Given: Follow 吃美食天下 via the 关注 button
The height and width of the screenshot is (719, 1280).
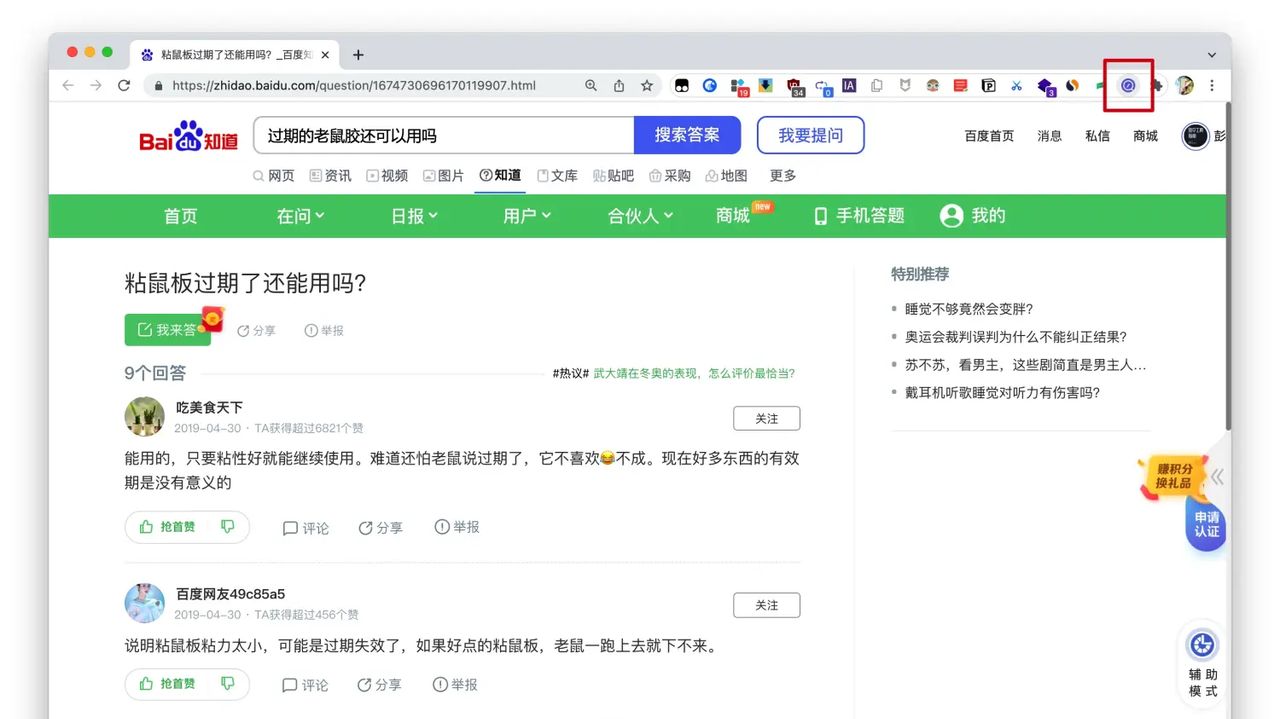Looking at the screenshot, I should point(766,418).
